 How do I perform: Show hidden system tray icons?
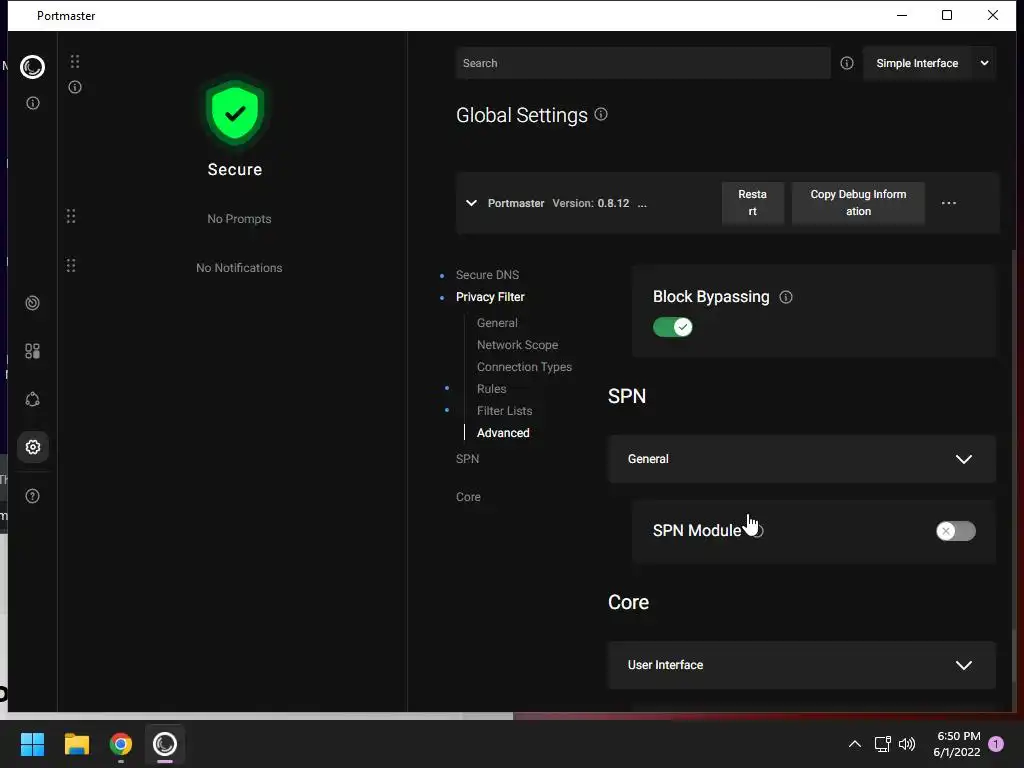(854, 744)
